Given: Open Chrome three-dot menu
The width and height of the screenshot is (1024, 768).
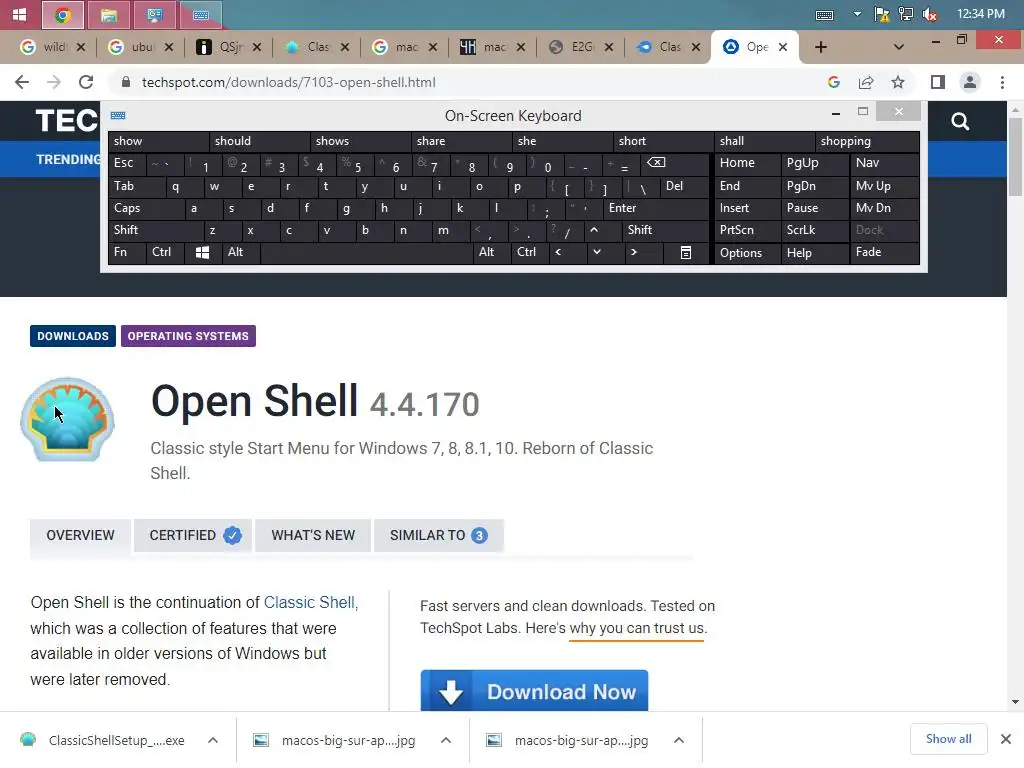Looking at the screenshot, I should [x=1002, y=82].
